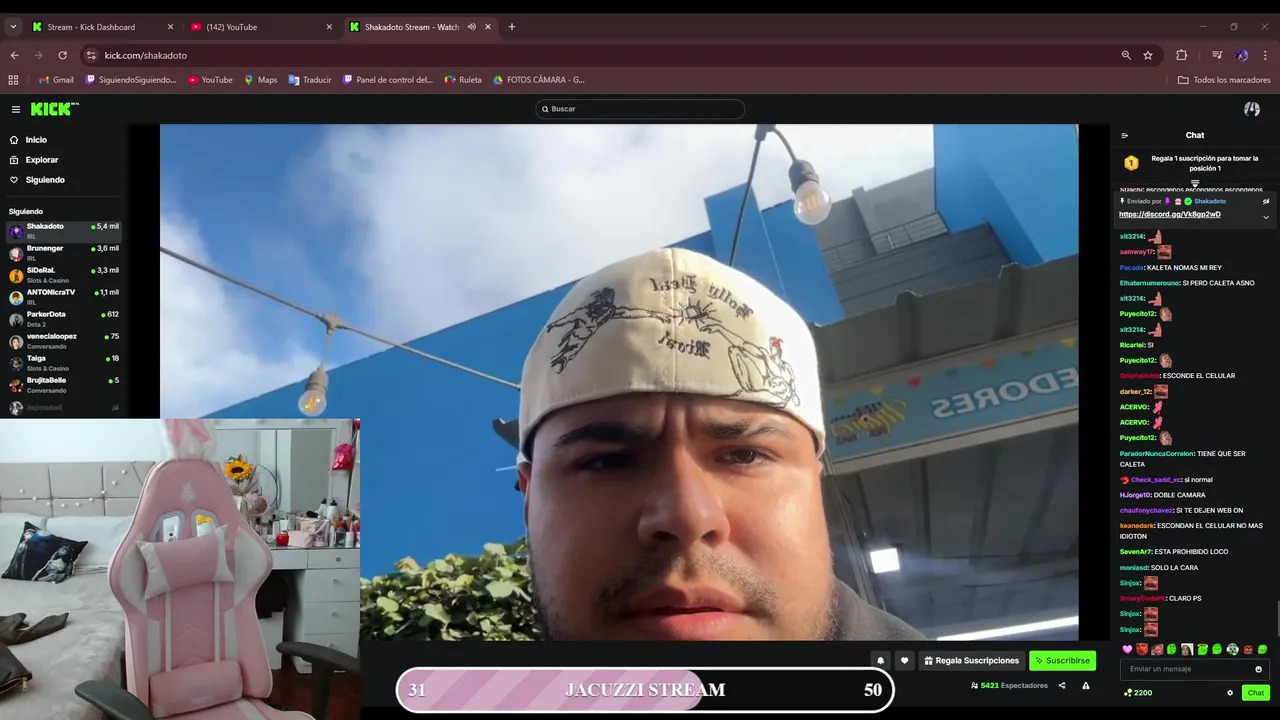
Task: Open a new browser tab
Action: pyautogui.click(x=512, y=27)
